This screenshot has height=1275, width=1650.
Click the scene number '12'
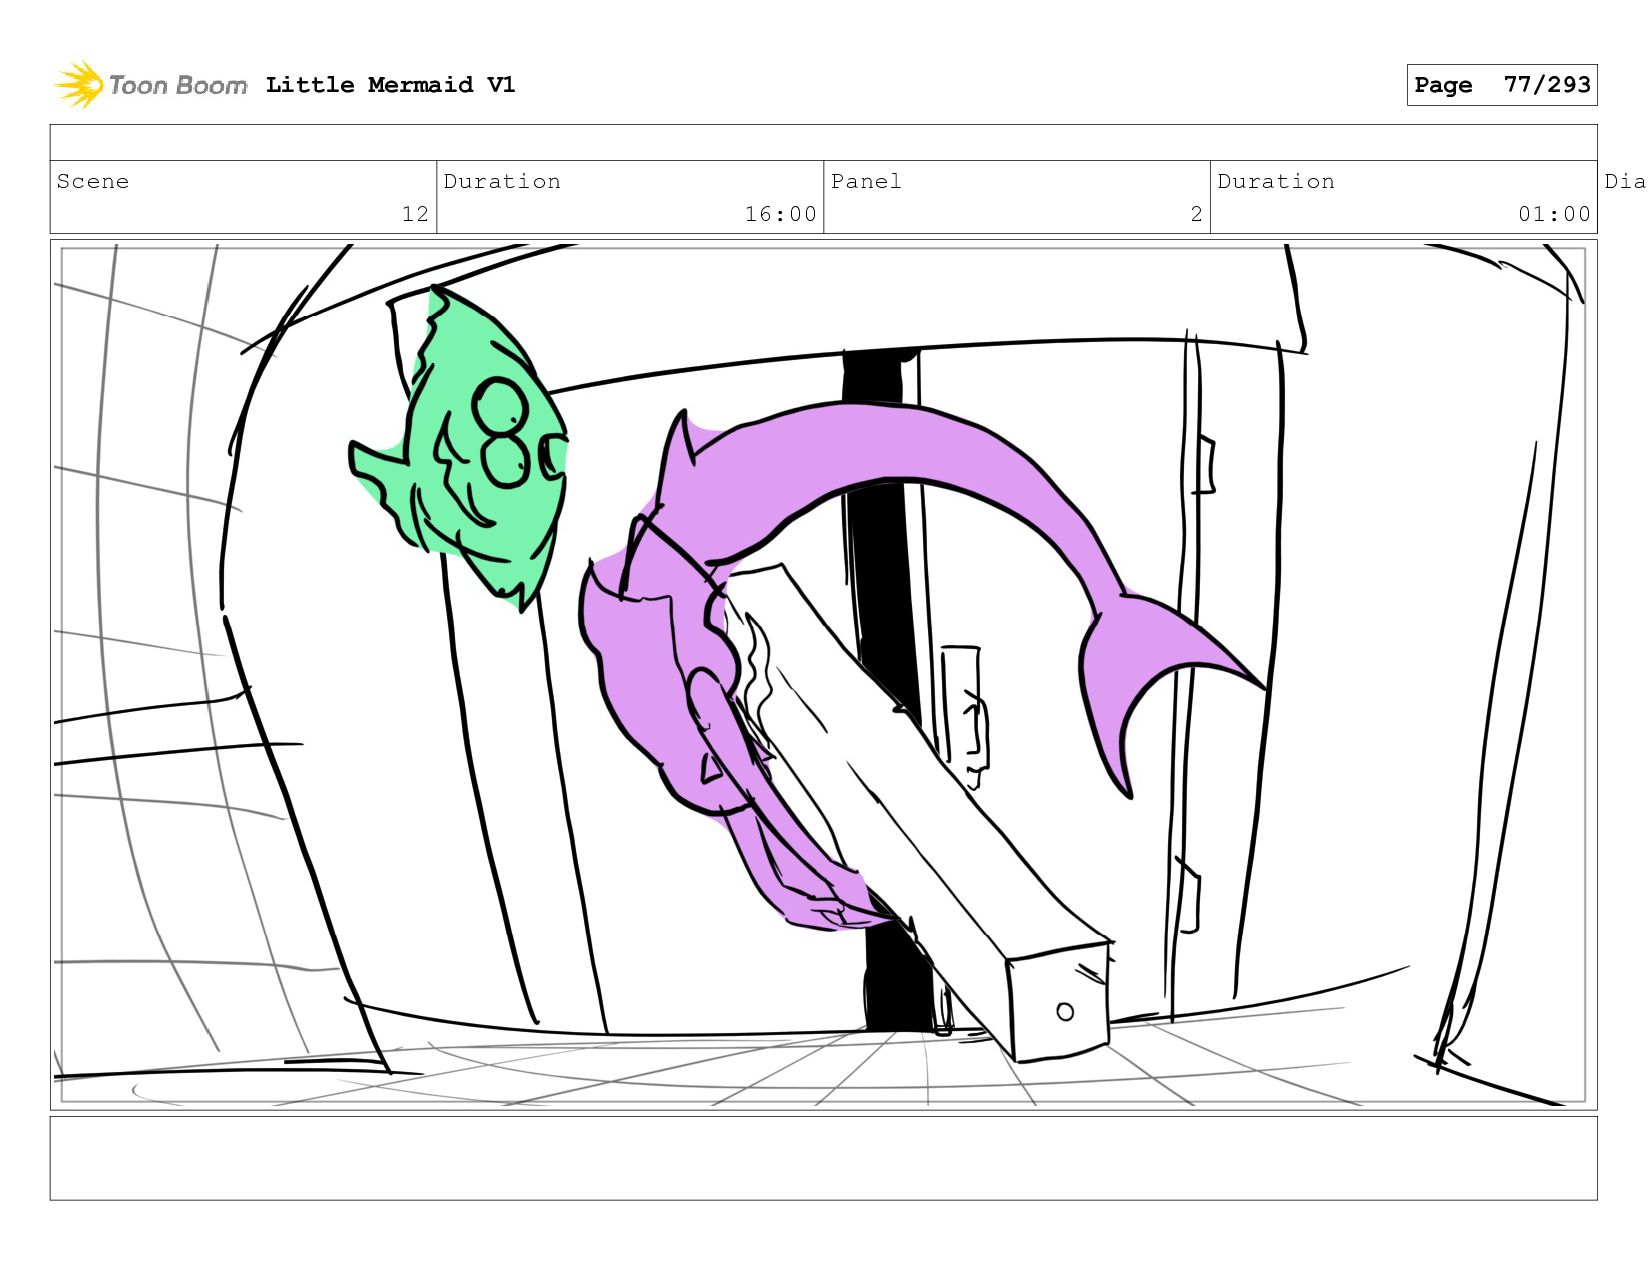[415, 214]
